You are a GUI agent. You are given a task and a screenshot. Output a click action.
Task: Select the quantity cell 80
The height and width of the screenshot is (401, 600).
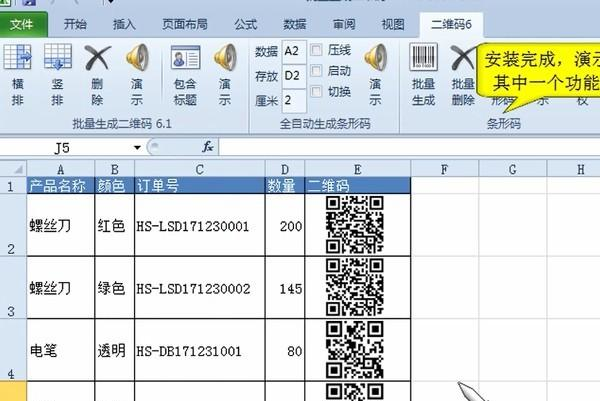285,350
